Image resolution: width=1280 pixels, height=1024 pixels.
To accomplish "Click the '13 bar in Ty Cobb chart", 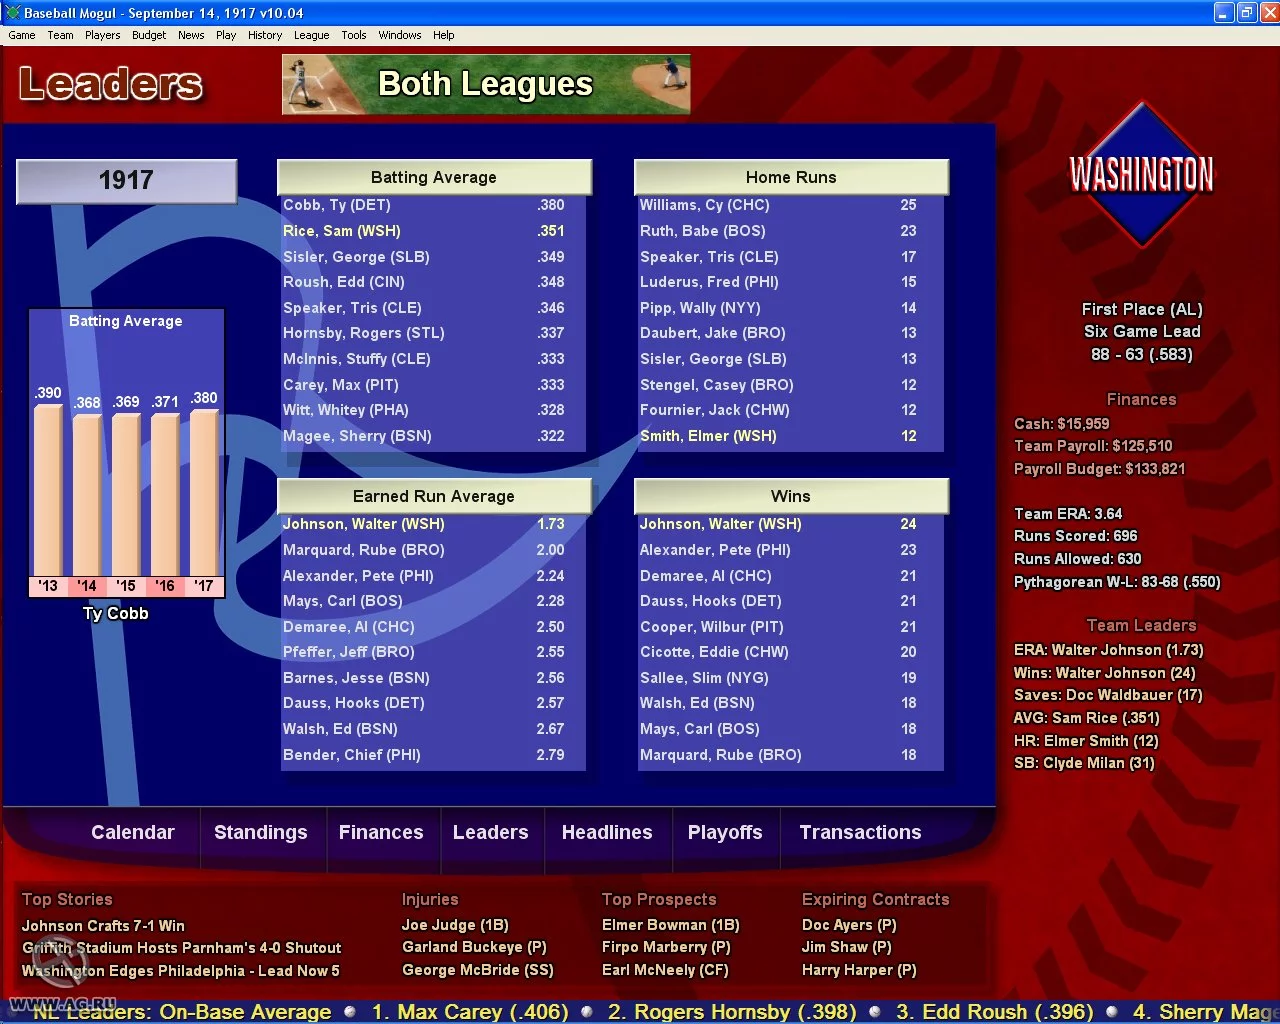I will [x=48, y=491].
